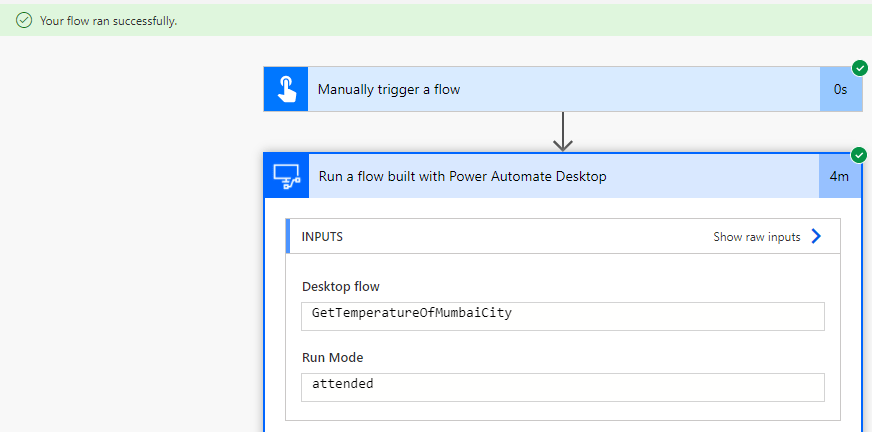The width and height of the screenshot is (872, 432).
Task: Click the Run Mode label
Action: point(333,357)
